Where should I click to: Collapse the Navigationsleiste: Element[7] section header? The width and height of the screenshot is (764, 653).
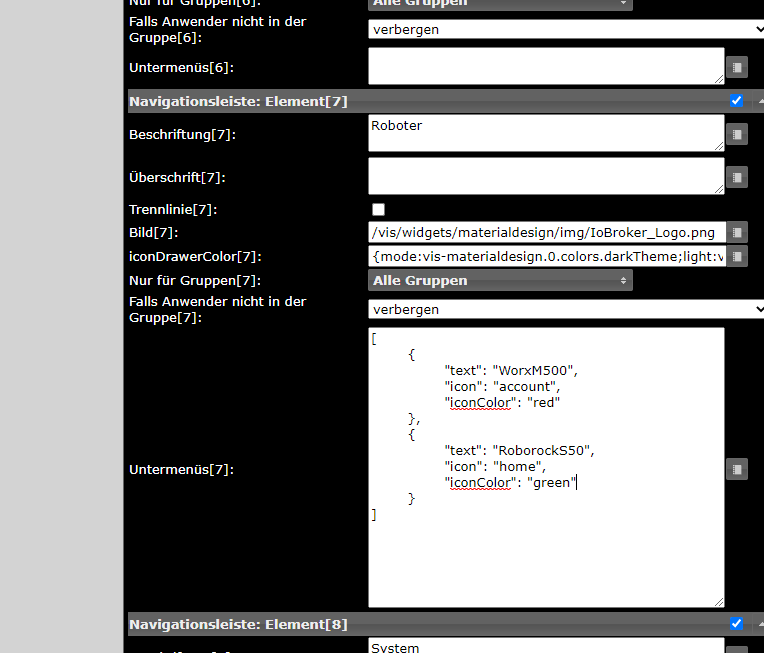(760, 101)
